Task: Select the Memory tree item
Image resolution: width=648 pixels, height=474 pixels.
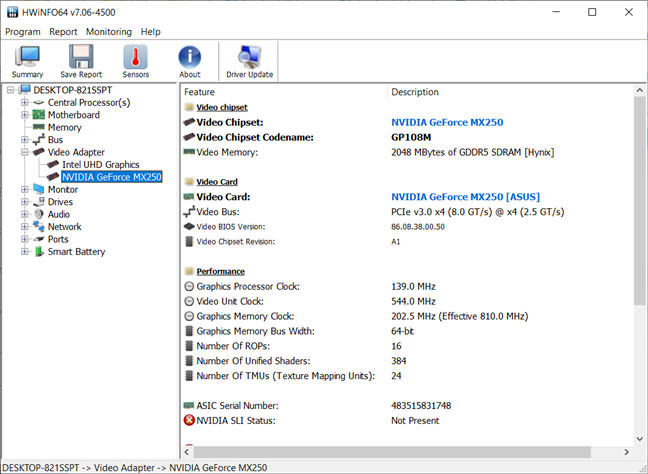Action: click(64, 127)
